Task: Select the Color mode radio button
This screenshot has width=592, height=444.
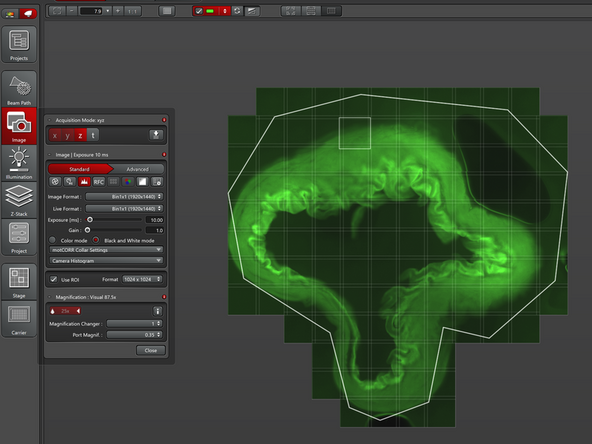Action: click(52, 240)
